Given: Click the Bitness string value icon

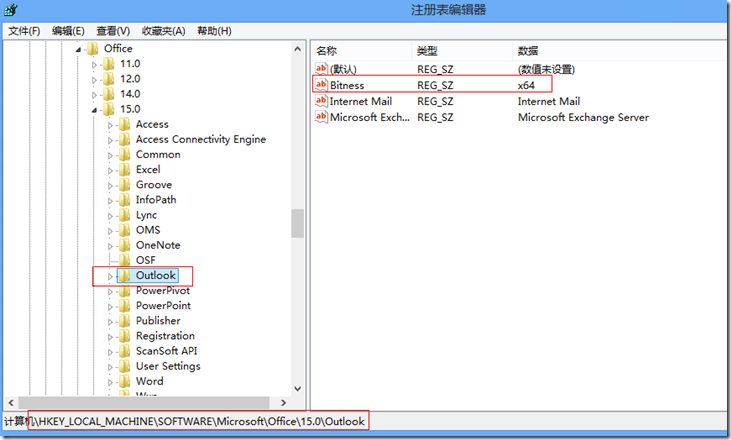Looking at the screenshot, I should tap(321, 85).
